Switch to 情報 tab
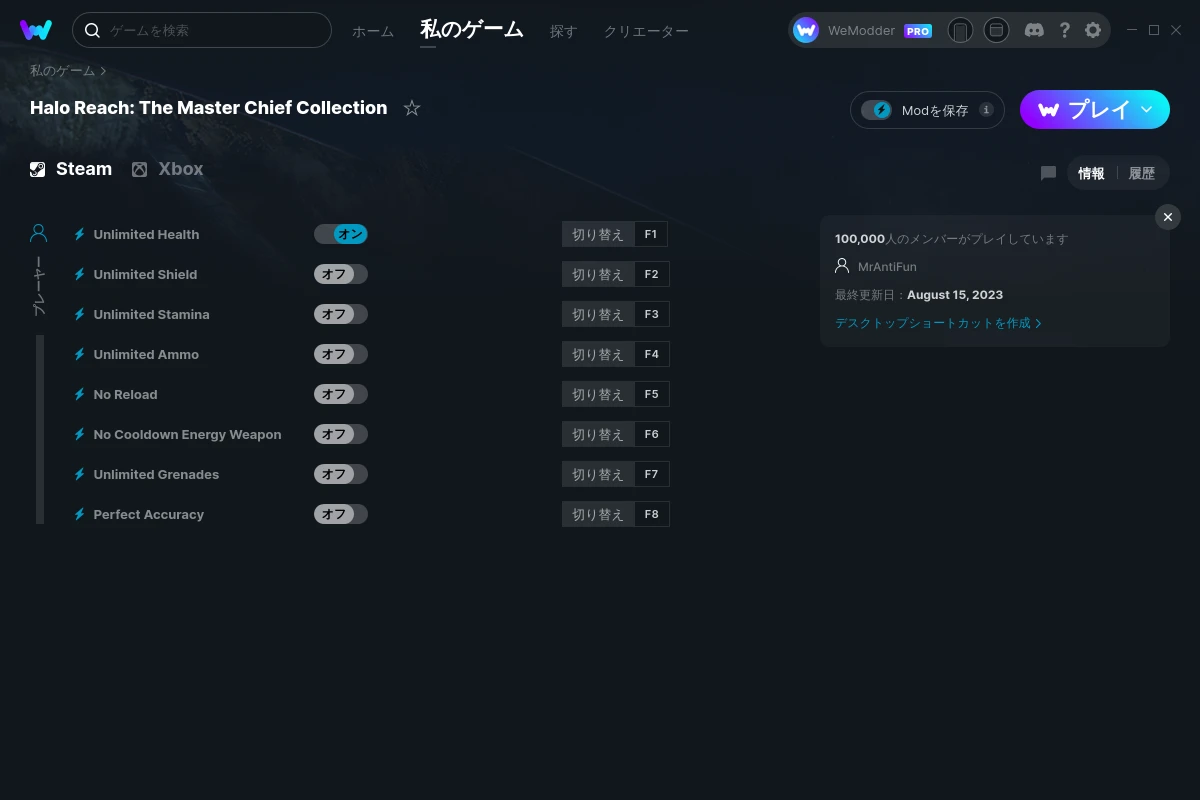 (1091, 173)
